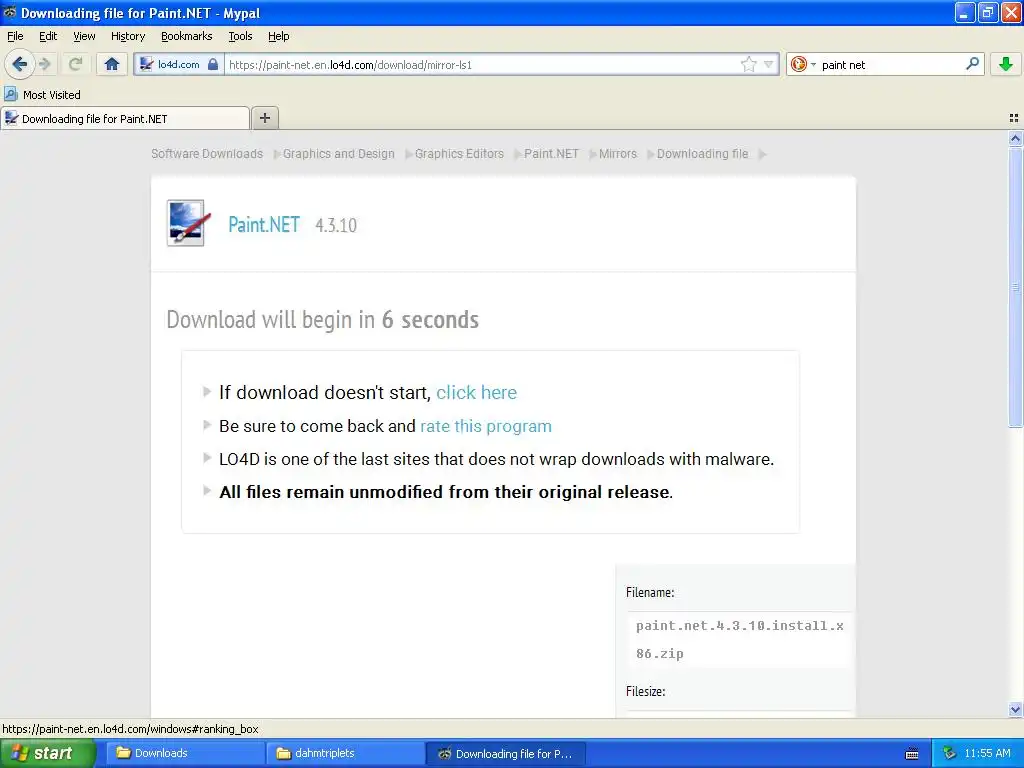Click the list all tabs icon
This screenshot has width=1024, height=768.
tap(1014, 118)
